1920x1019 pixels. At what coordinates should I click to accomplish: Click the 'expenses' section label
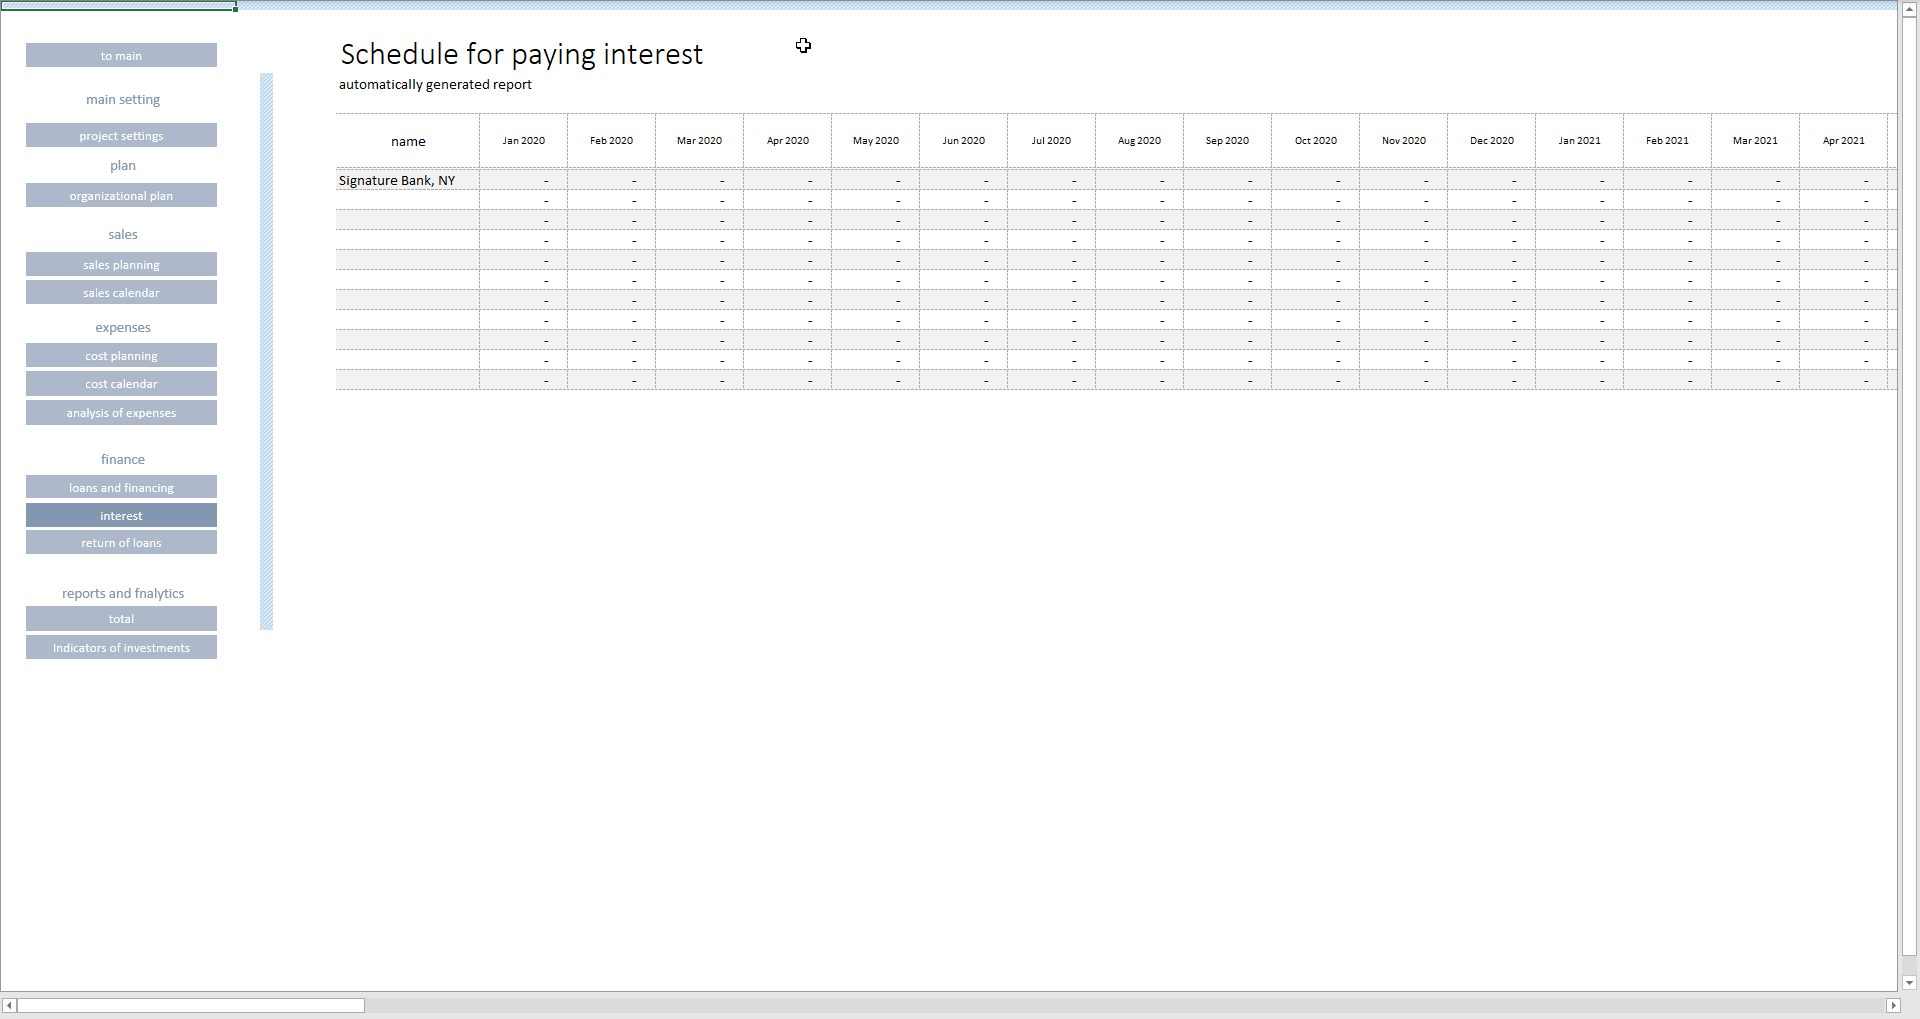tap(123, 327)
